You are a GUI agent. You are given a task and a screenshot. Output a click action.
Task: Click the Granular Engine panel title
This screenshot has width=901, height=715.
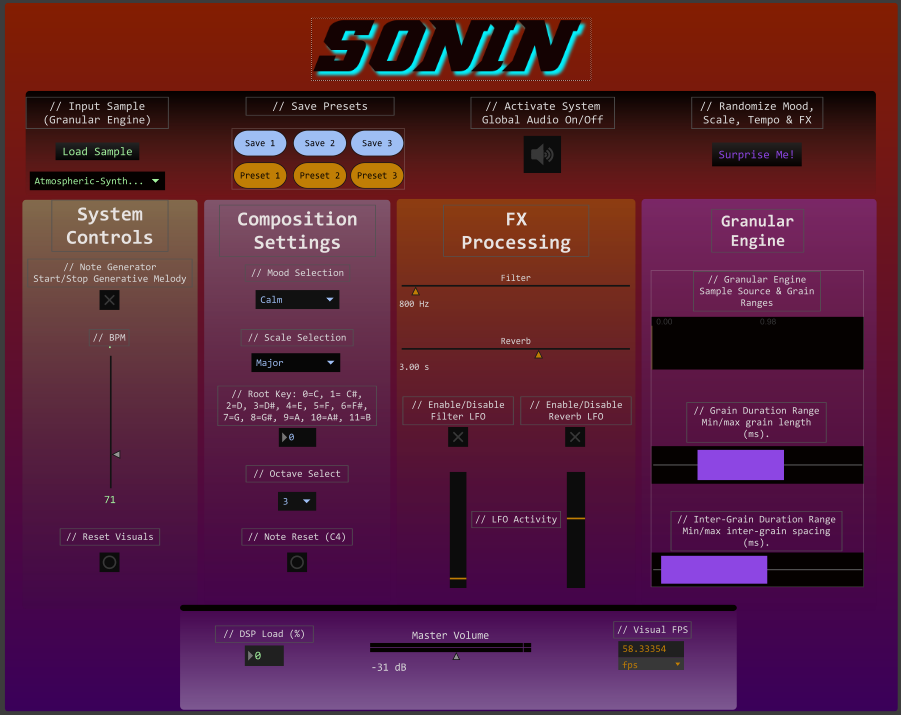(757, 230)
